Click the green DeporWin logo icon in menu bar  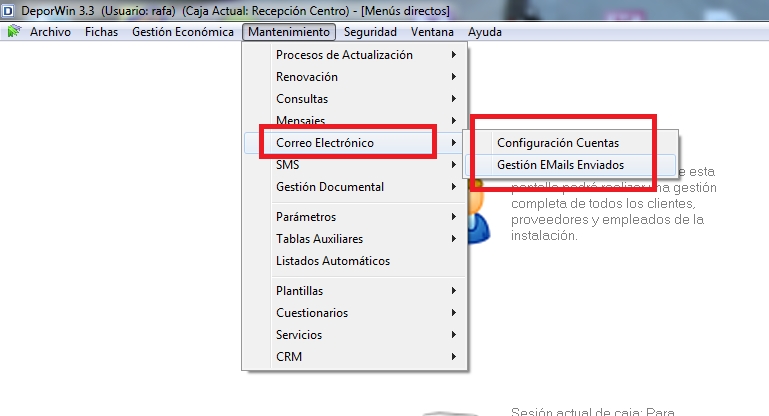pyautogui.click(x=14, y=31)
